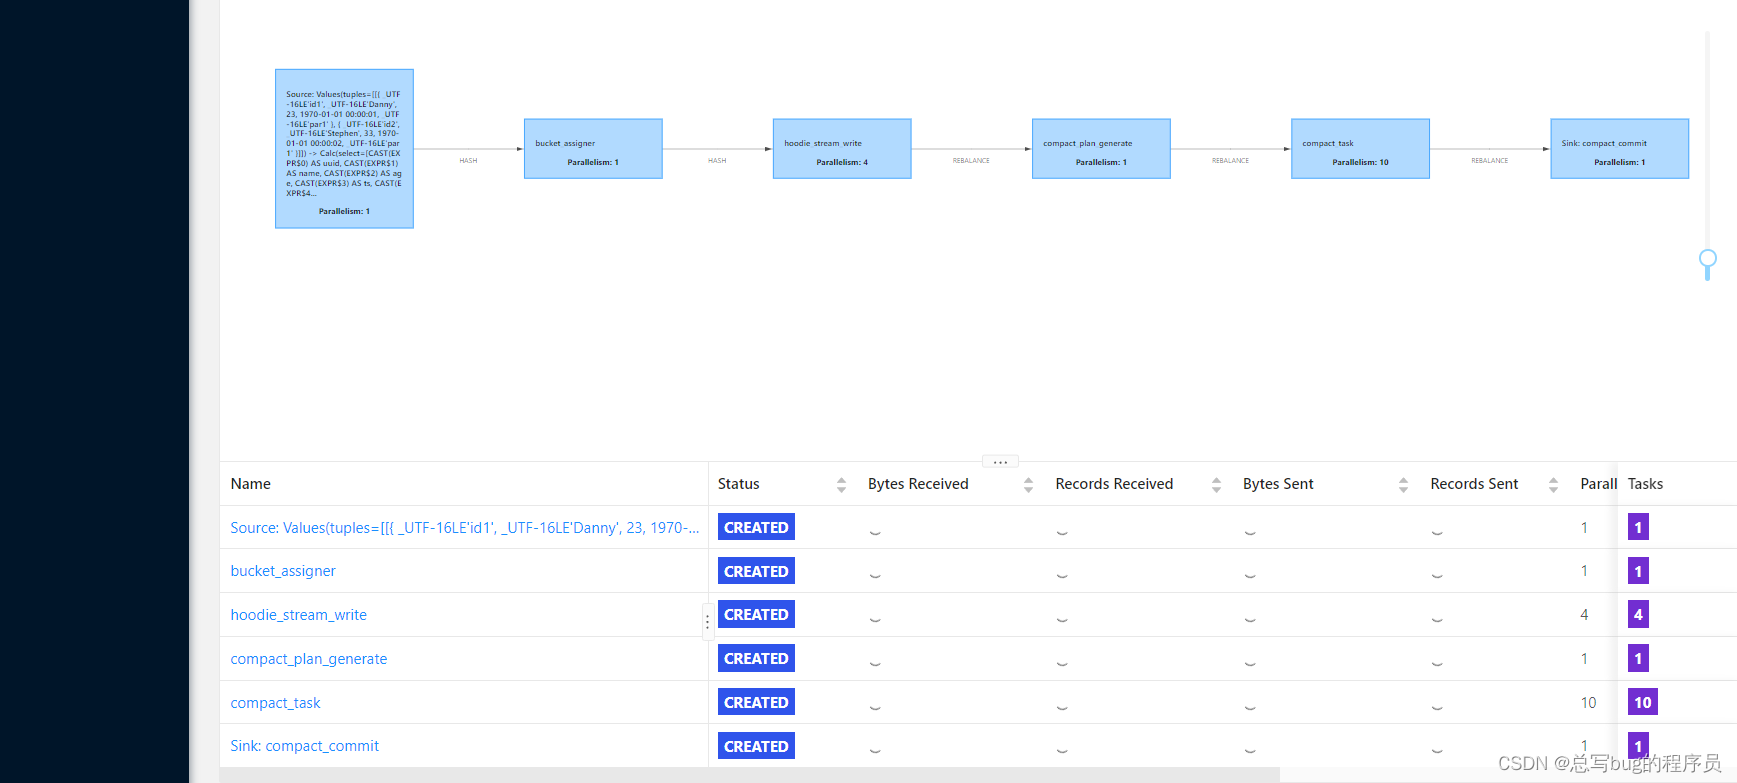The image size is (1737, 783).
Task: Click the tasks badge 4 in hoodie_stream_write row
Action: [x=1638, y=614]
